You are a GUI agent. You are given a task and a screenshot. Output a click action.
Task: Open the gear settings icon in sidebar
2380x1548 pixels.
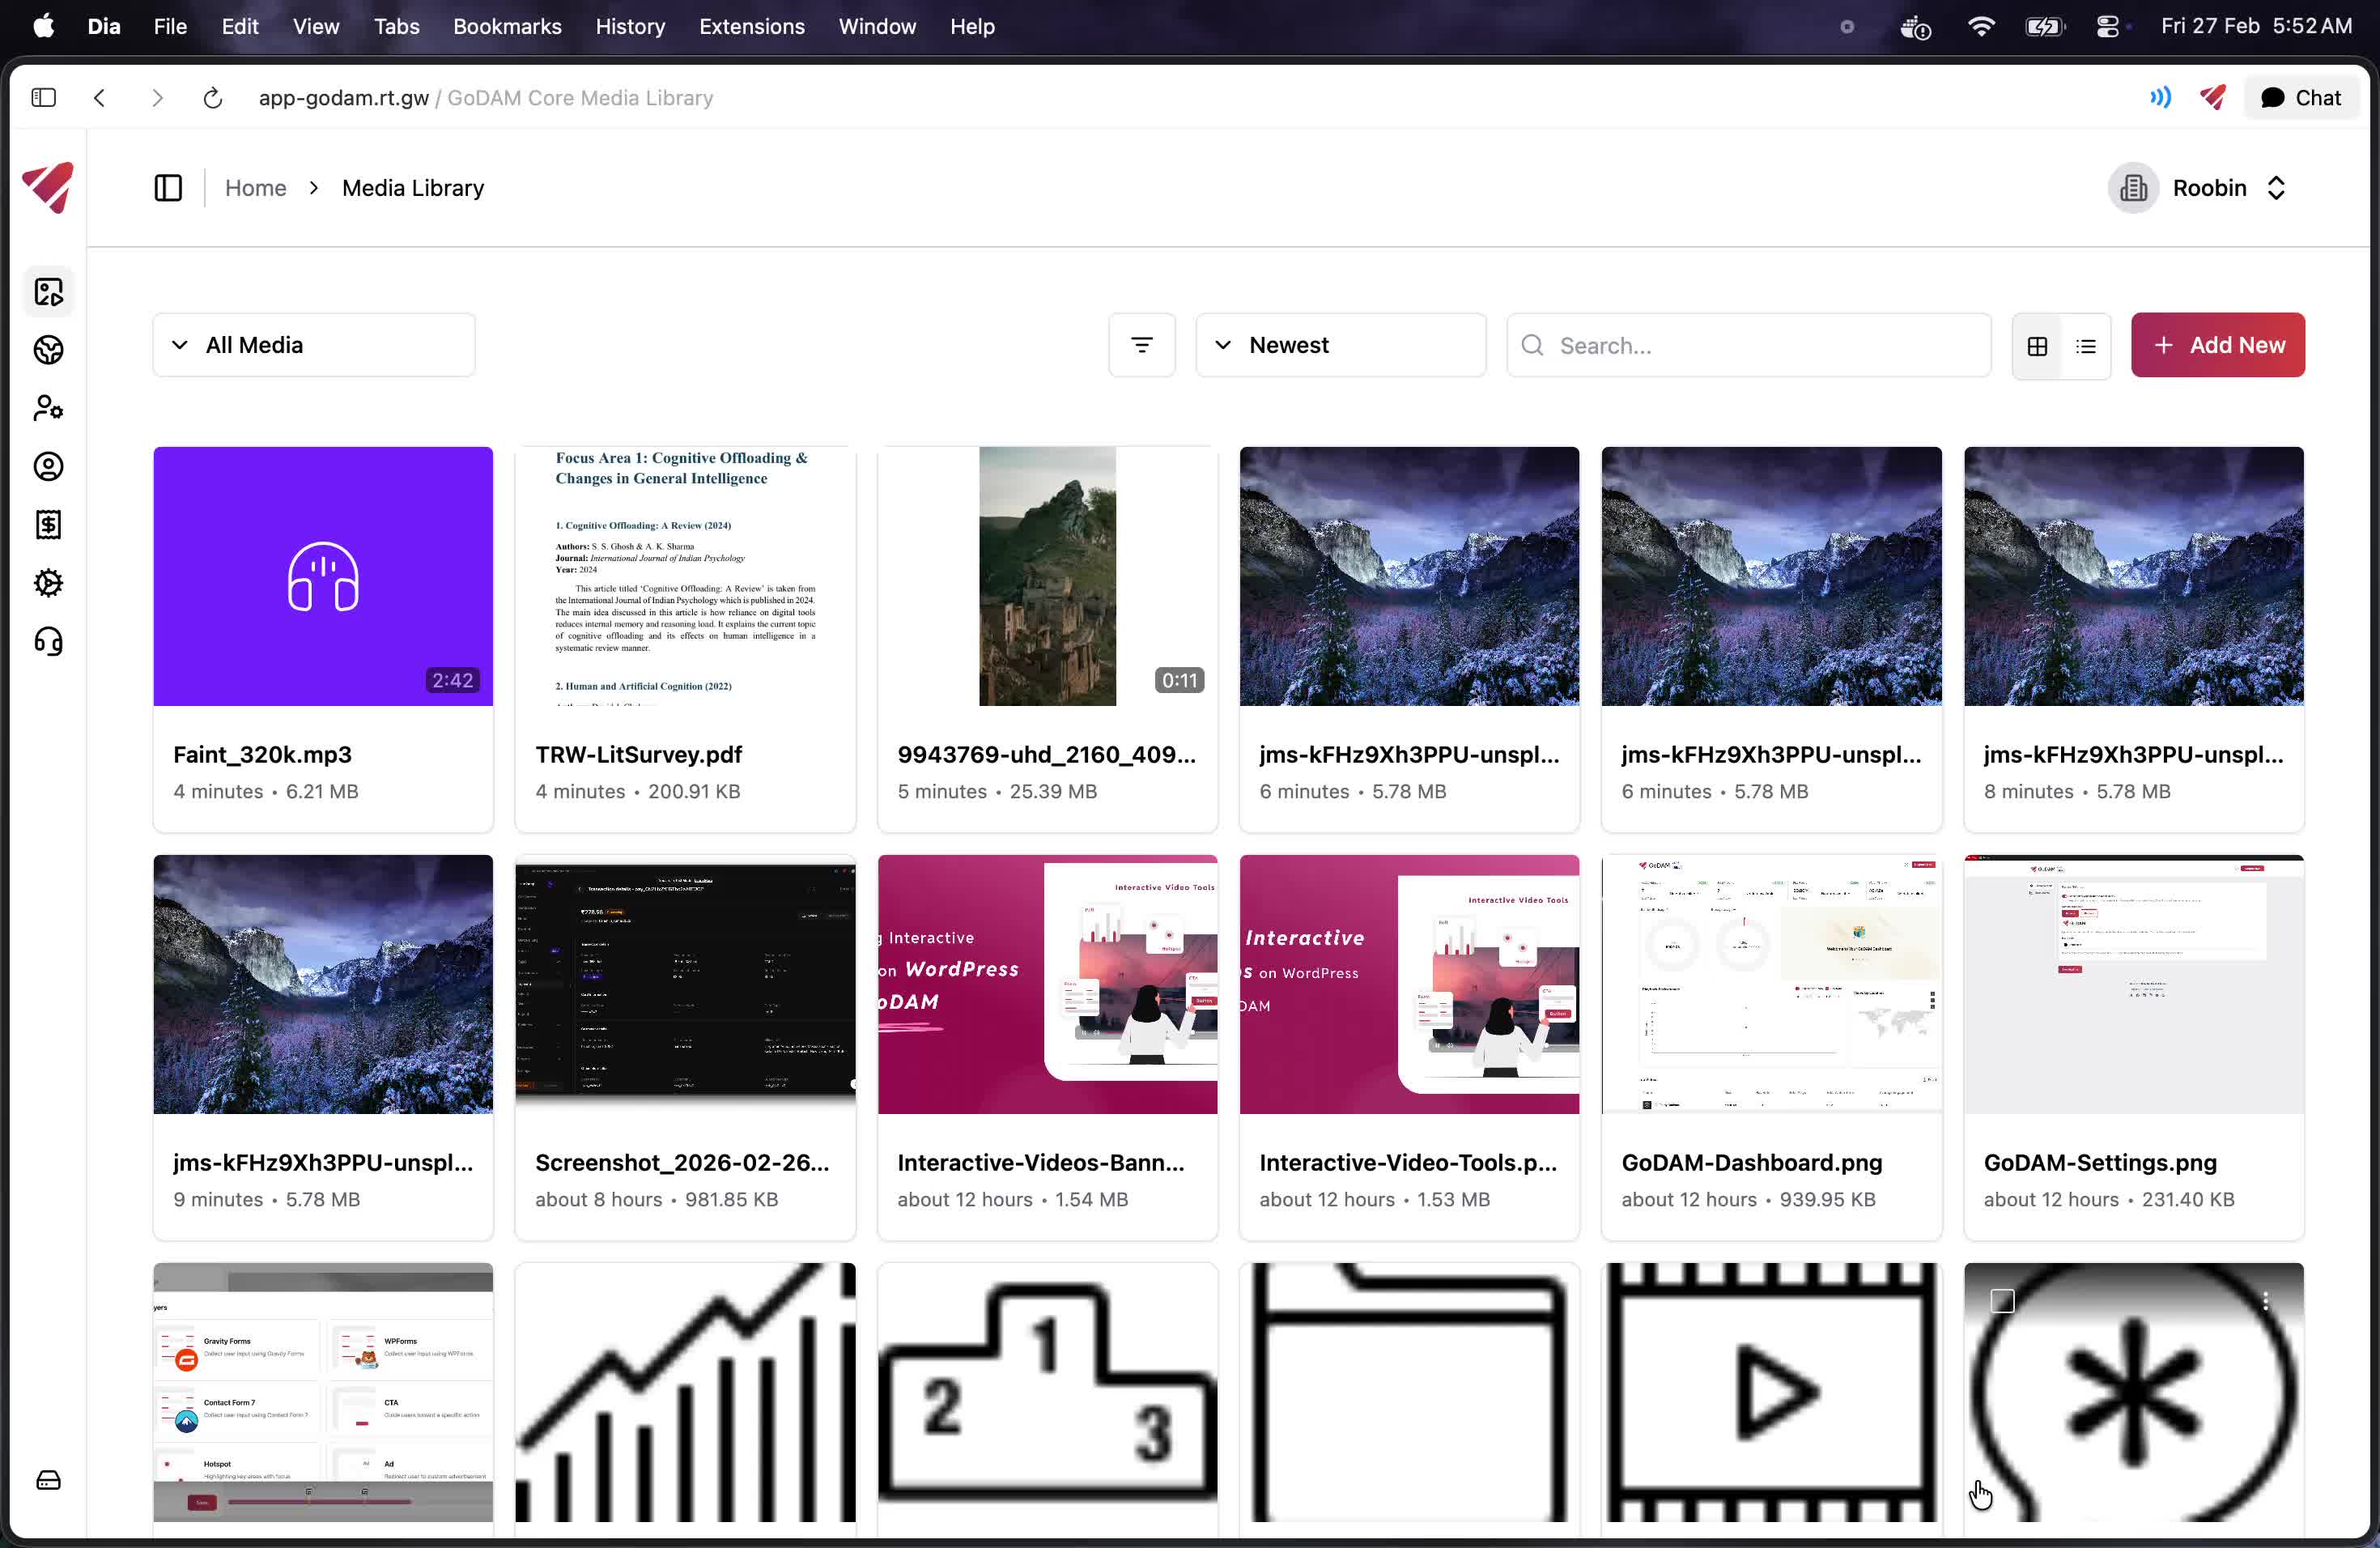coord(48,583)
